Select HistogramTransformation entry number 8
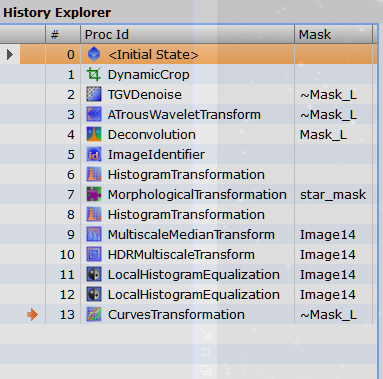Image resolution: width=383 pixels, height=379 pixels. [186, 215]
